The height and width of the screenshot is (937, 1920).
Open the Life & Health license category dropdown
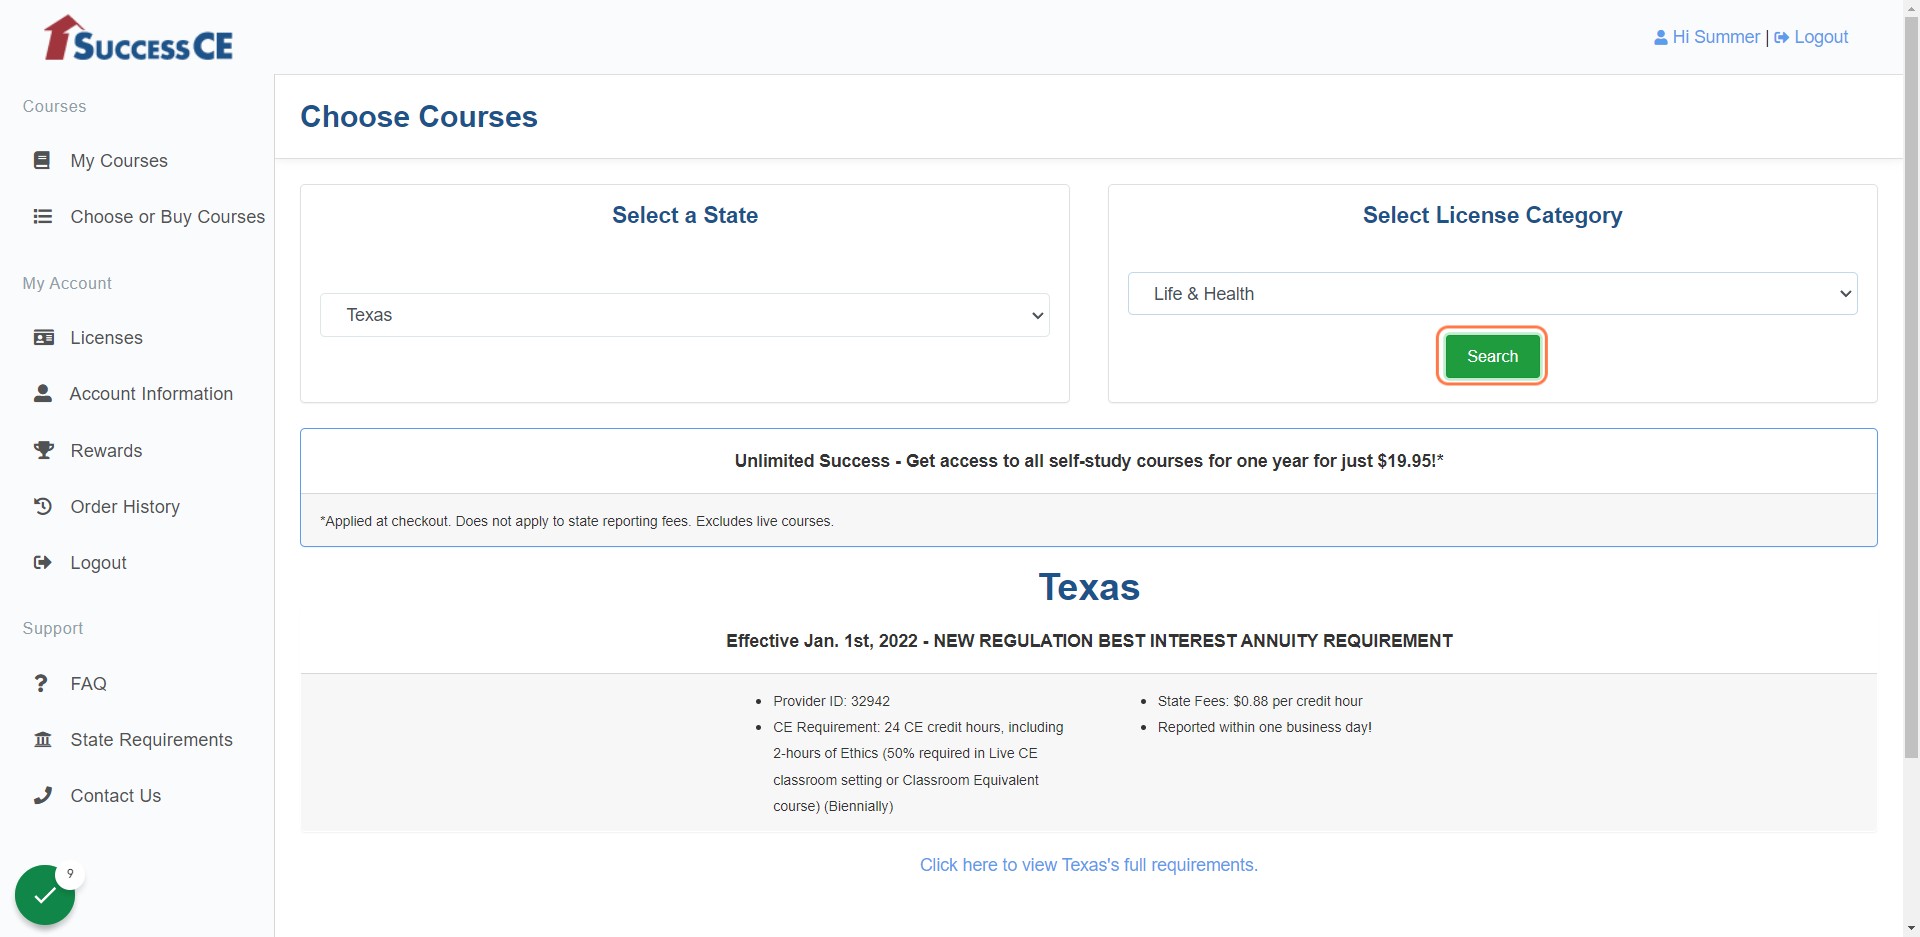pos(1493,294)
